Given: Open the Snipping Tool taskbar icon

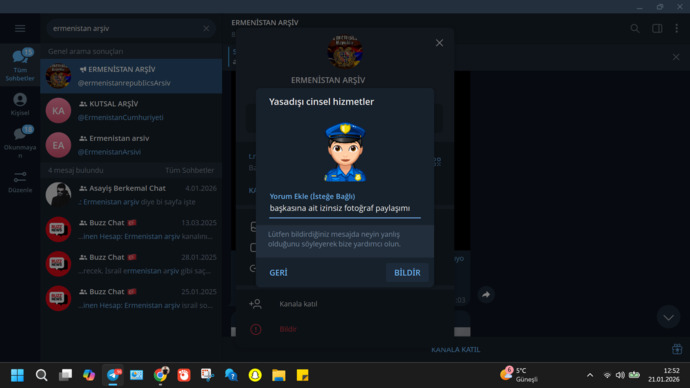Looking at the screenshot, I should tap(207, 375).
